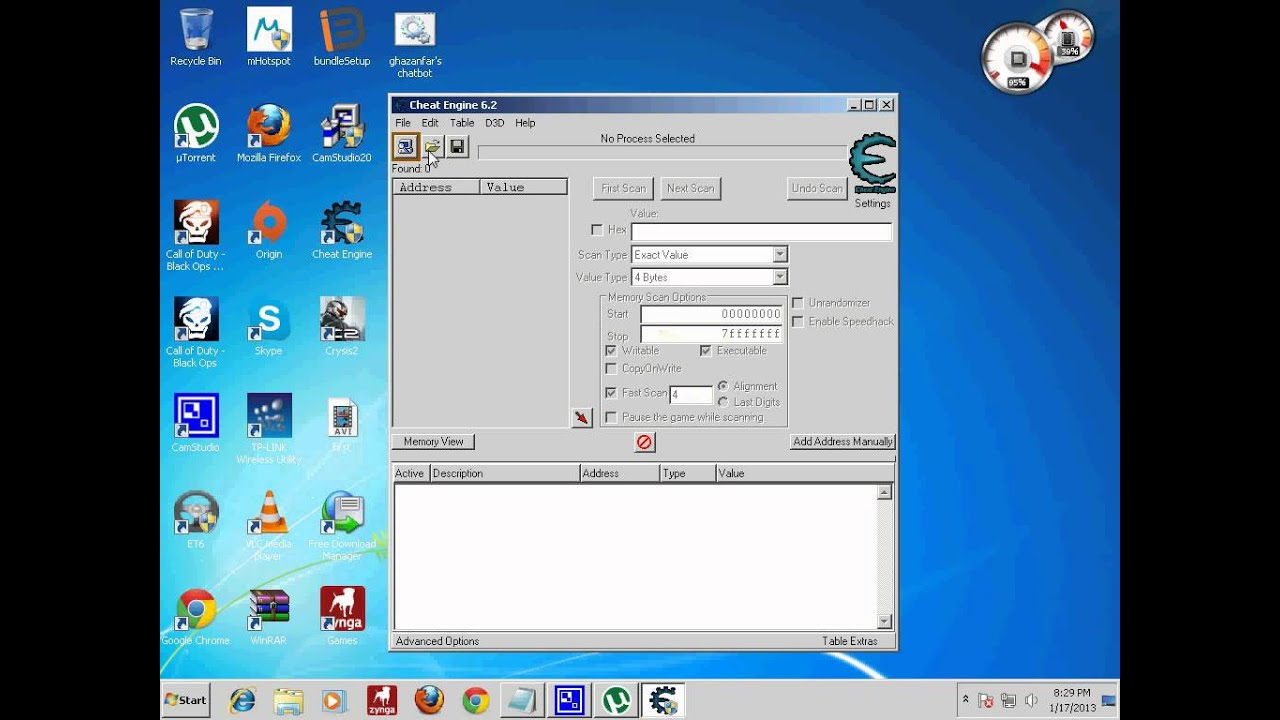Click the Firefox icon in the taskbar
The height and width of the screenshot is (720, 1280).
tap(429, 700)
